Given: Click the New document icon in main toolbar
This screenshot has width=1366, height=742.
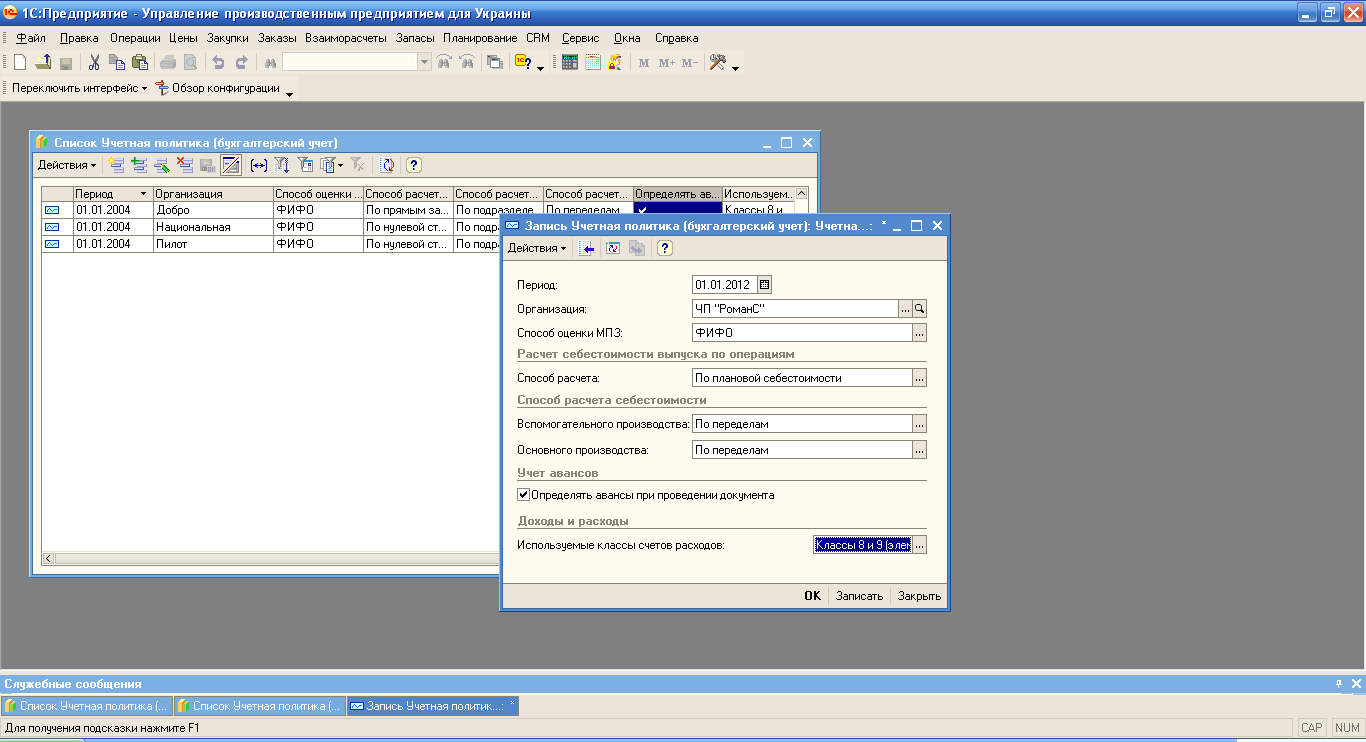Looking at the screenshot, I should [20, 62].
